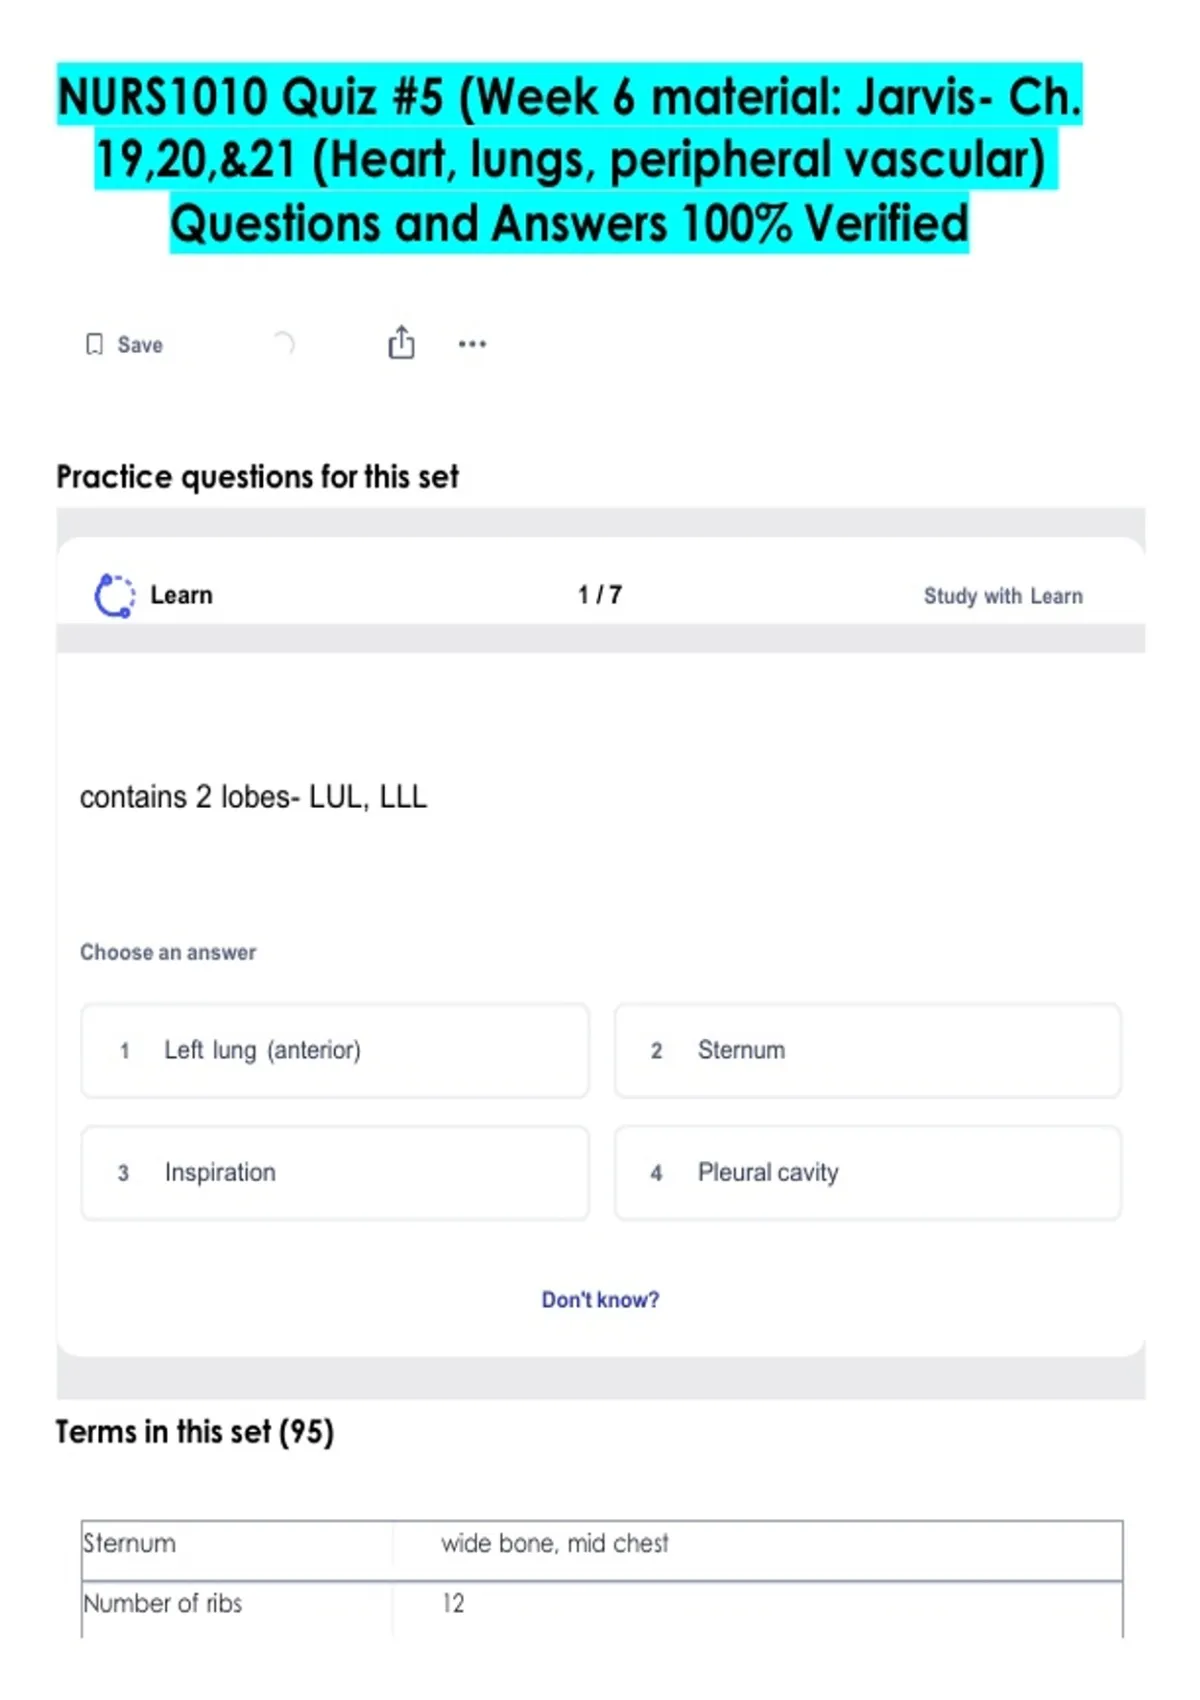The image size is (1200, 1700).
Task: Click the 'Save' text label
Action: 140,345
